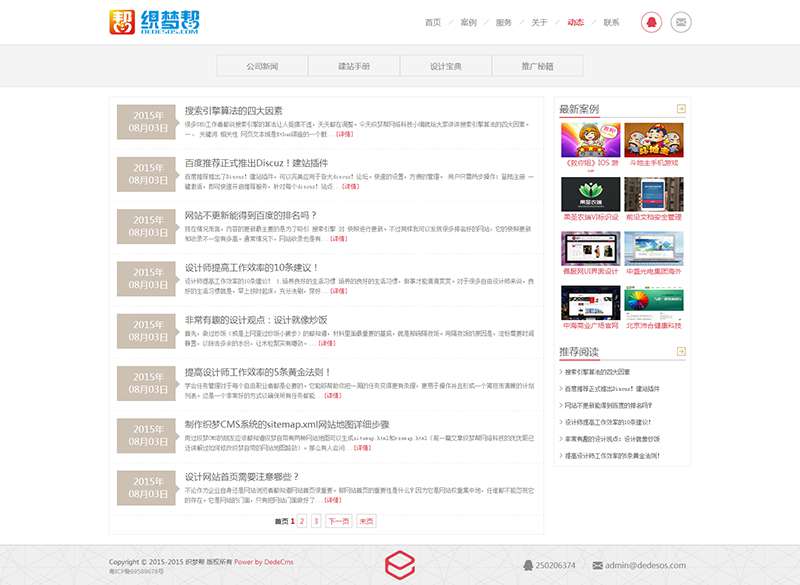Click 详情 link under 百度的排名 article excerpt
The image size is (800, 585).
click(339, 239)
